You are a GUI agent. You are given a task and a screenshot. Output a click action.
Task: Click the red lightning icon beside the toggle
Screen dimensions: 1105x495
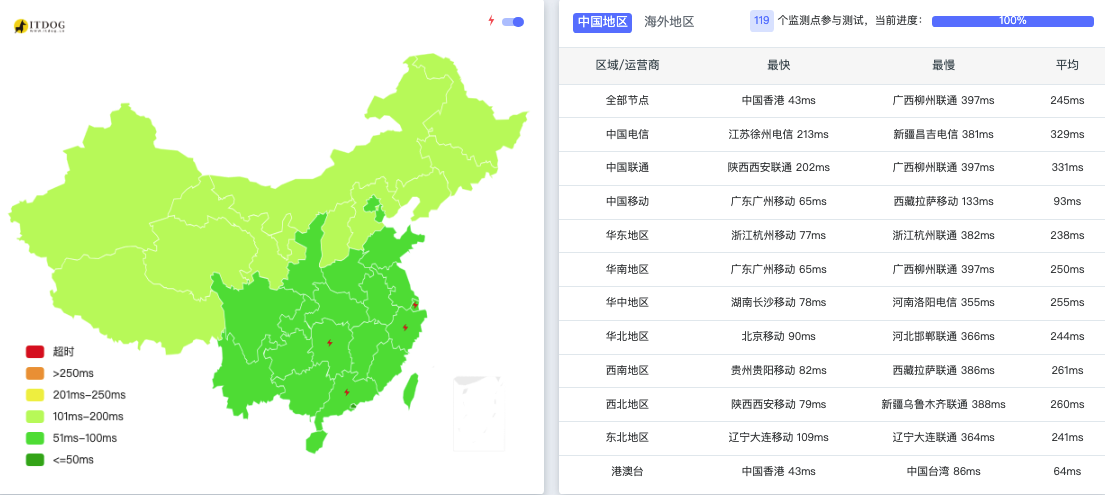491,21
